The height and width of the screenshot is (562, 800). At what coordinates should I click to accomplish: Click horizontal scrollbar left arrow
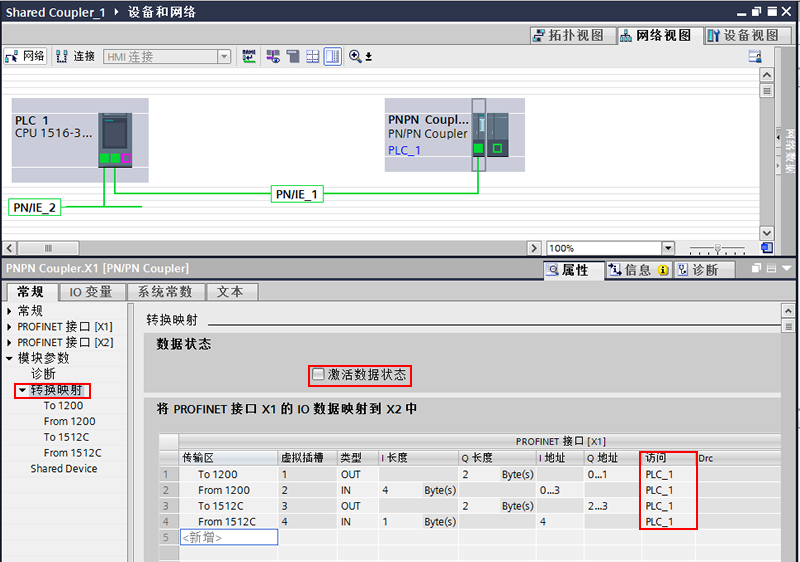coord(9,248)
